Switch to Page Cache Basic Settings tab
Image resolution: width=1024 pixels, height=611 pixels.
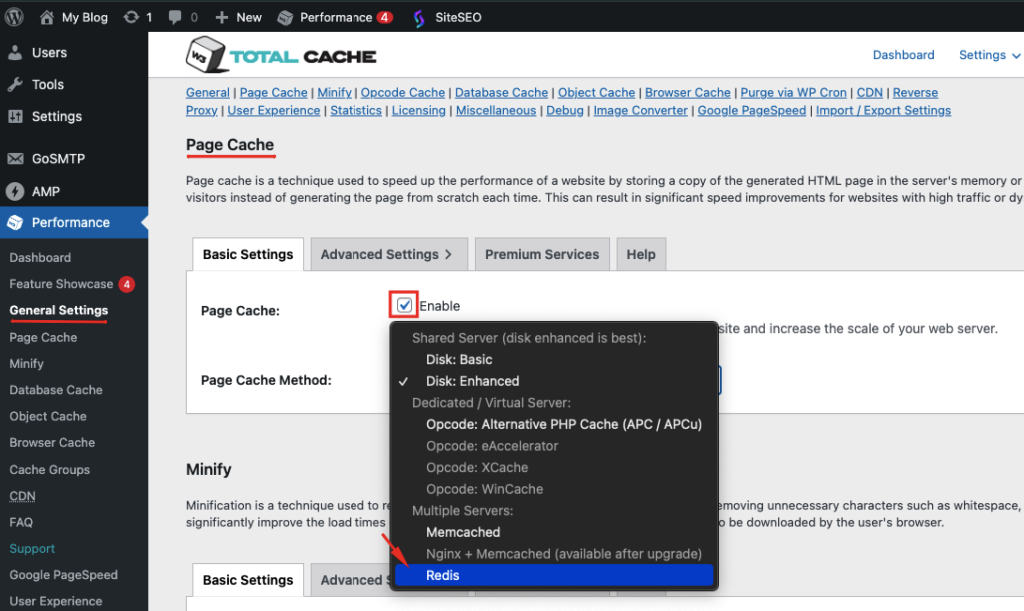(248, 255)
